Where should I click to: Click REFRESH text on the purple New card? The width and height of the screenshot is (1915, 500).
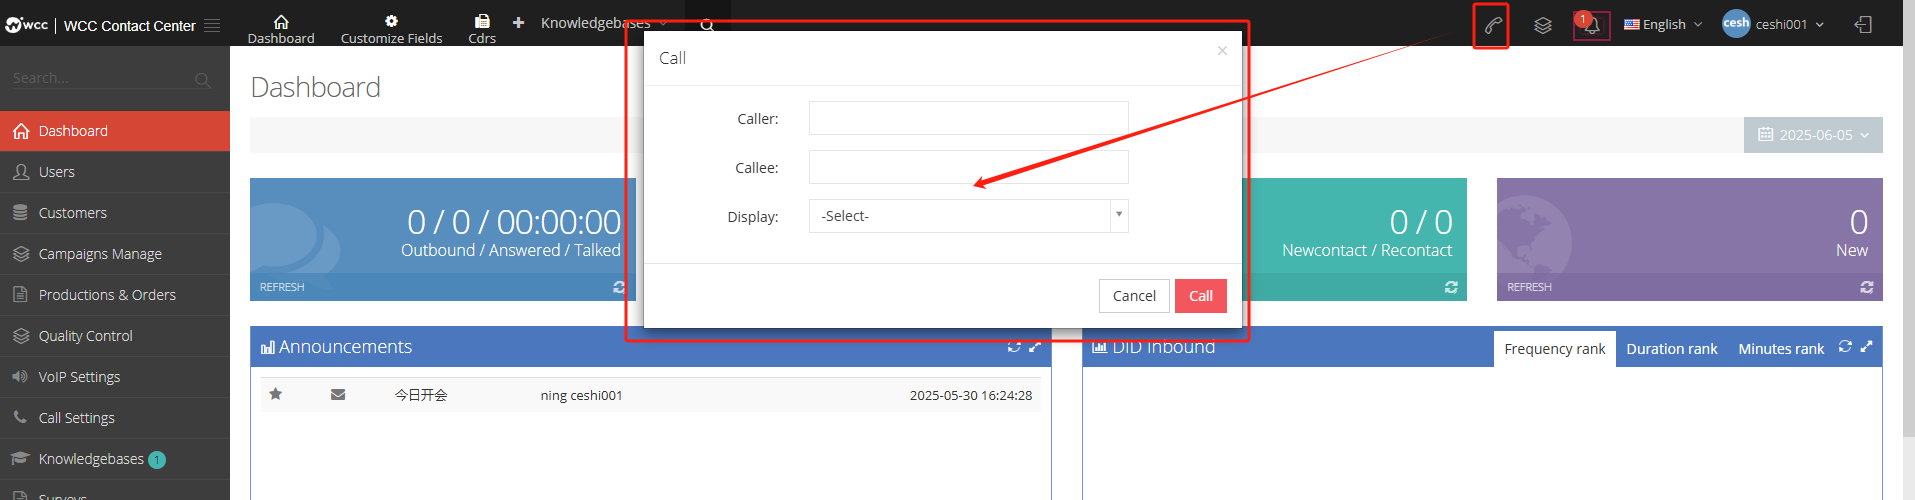point(1529,287)
